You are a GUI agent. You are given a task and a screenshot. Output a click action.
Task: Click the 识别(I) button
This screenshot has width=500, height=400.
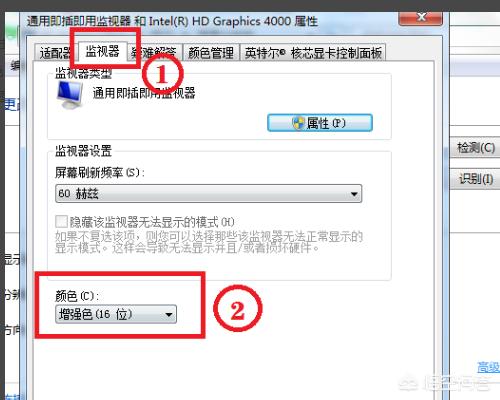tap(475, 179)
